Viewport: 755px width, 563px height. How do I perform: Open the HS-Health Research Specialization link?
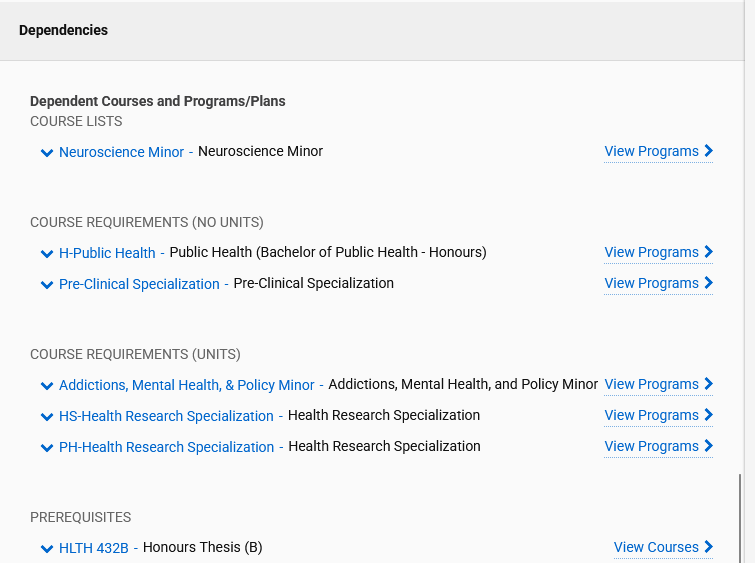point(166,417)
